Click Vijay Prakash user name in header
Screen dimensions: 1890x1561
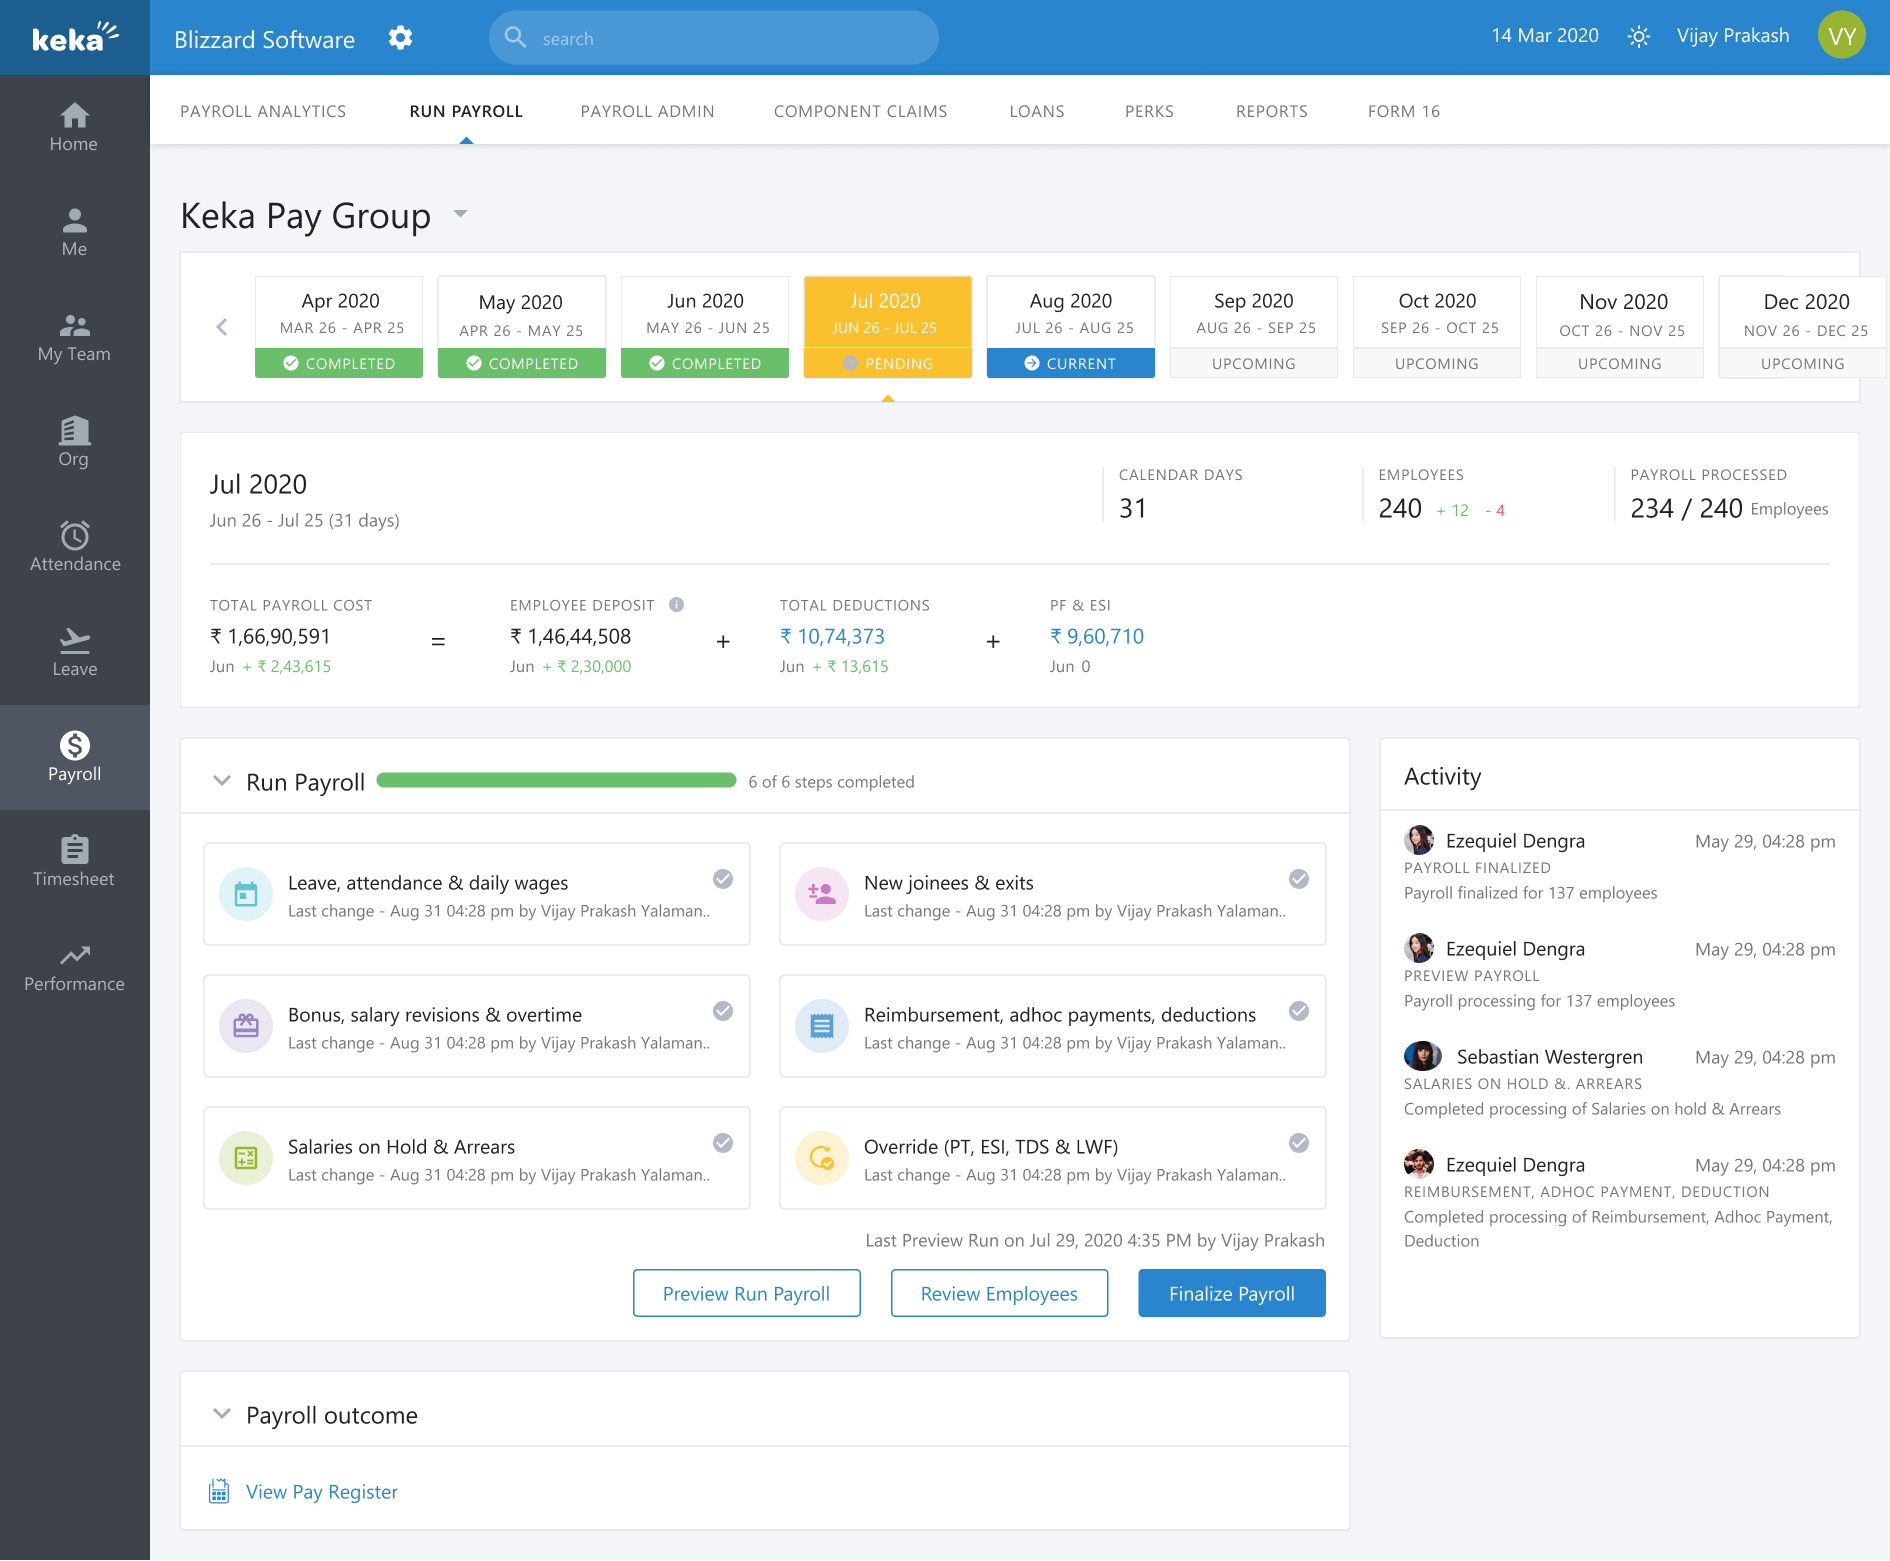[x=1733, y=36]
